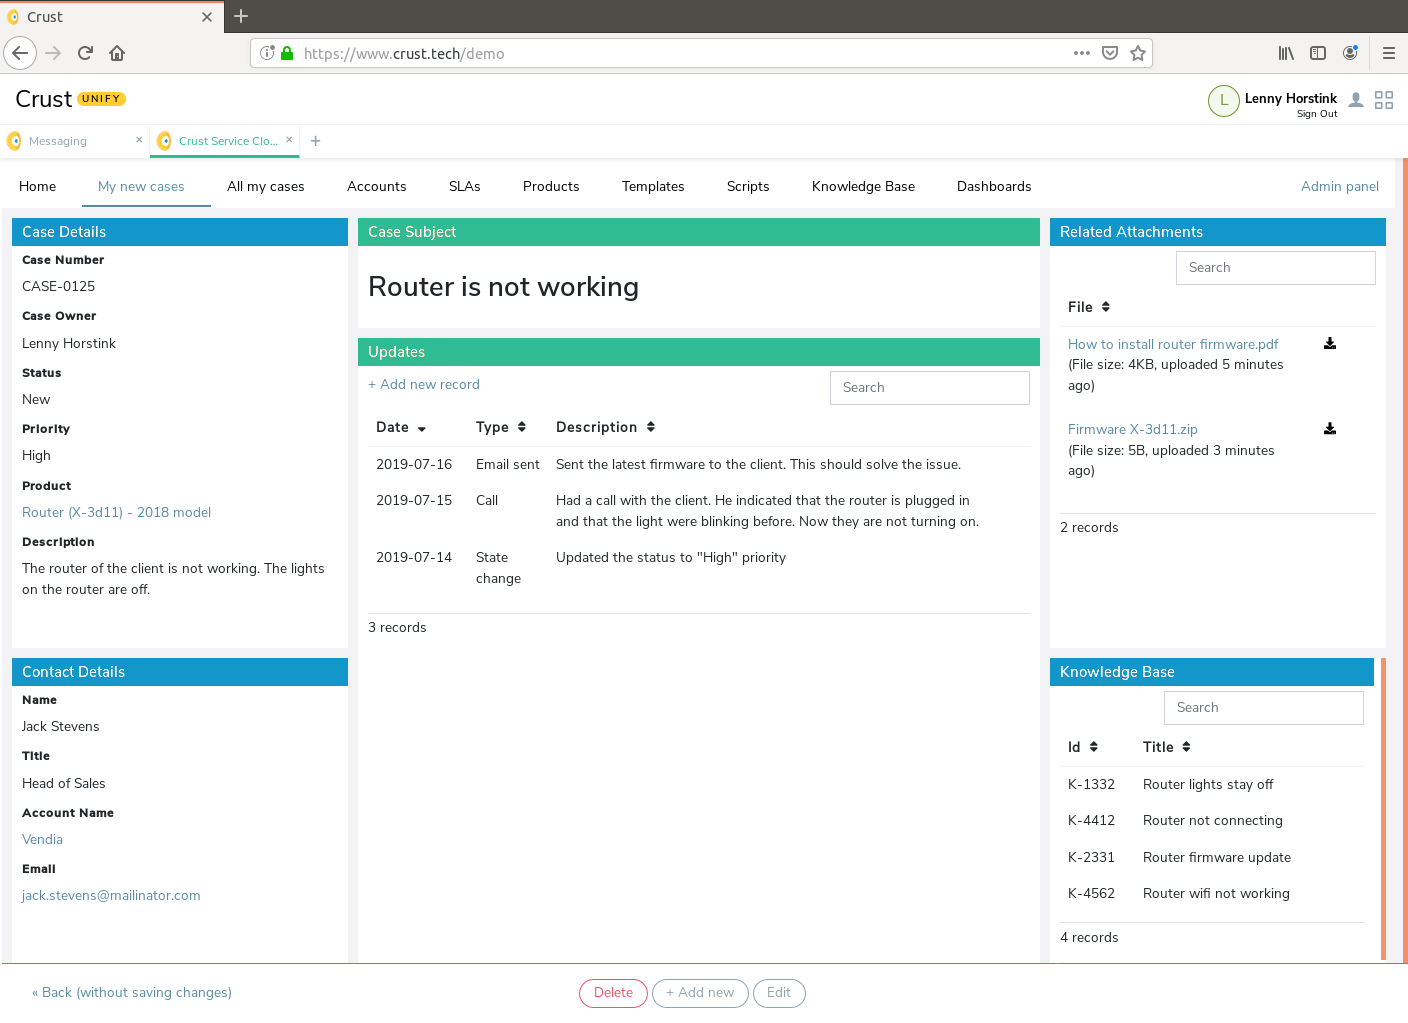Select K-1332 Router lights stay off row

(x=1212, y=784)
